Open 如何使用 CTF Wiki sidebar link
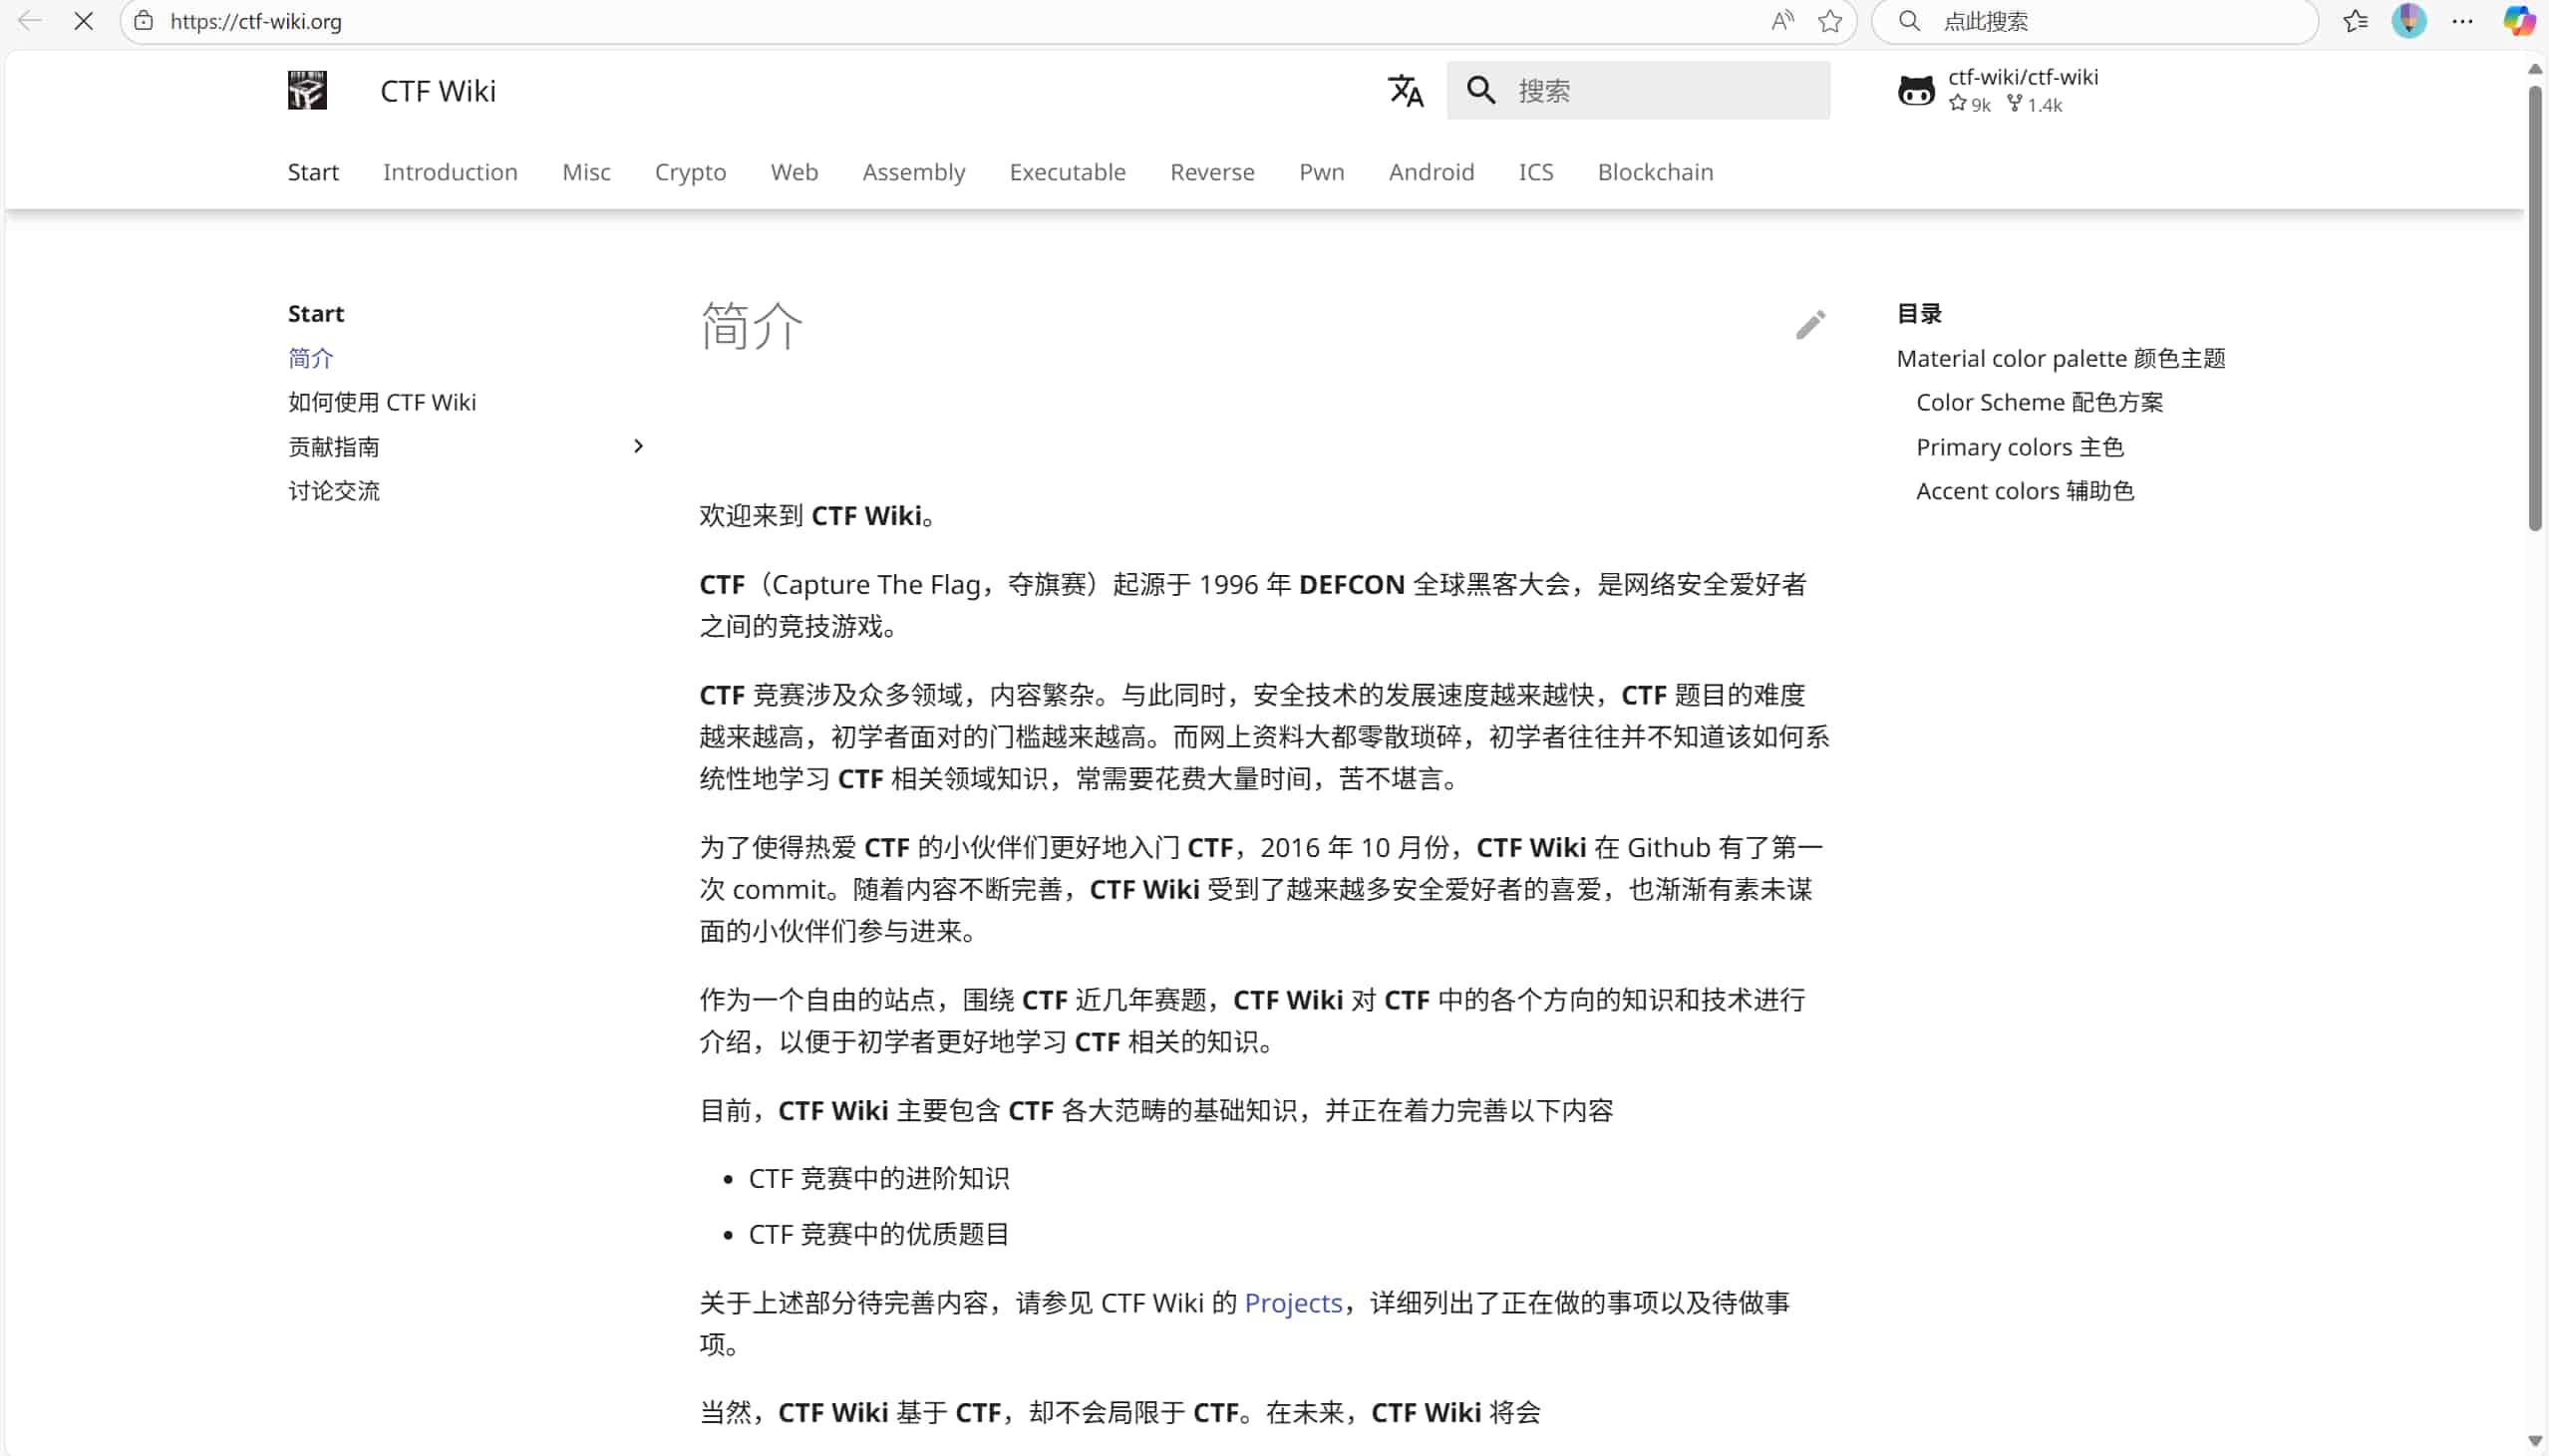Screen dimensions: 2549x1456 (382, 402)
